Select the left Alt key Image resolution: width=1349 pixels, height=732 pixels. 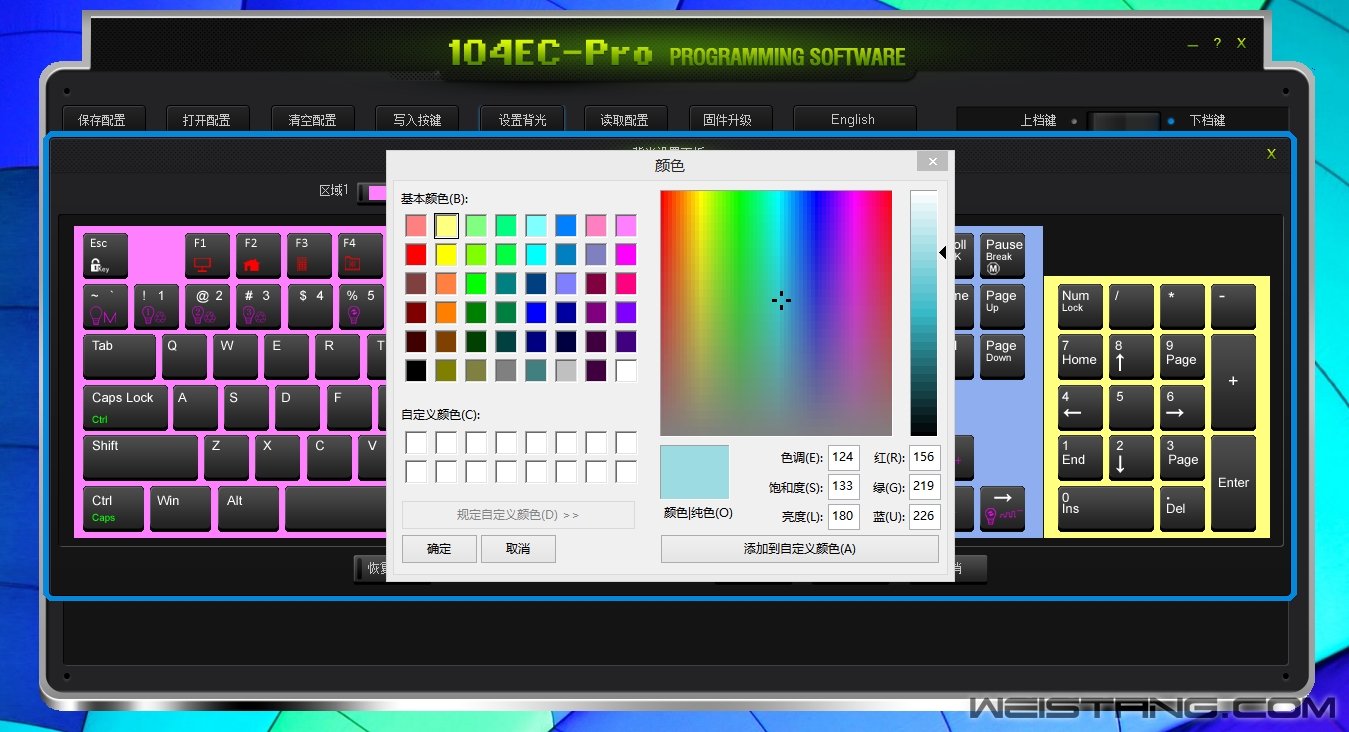pyautogui.click(x=249, y=509)
